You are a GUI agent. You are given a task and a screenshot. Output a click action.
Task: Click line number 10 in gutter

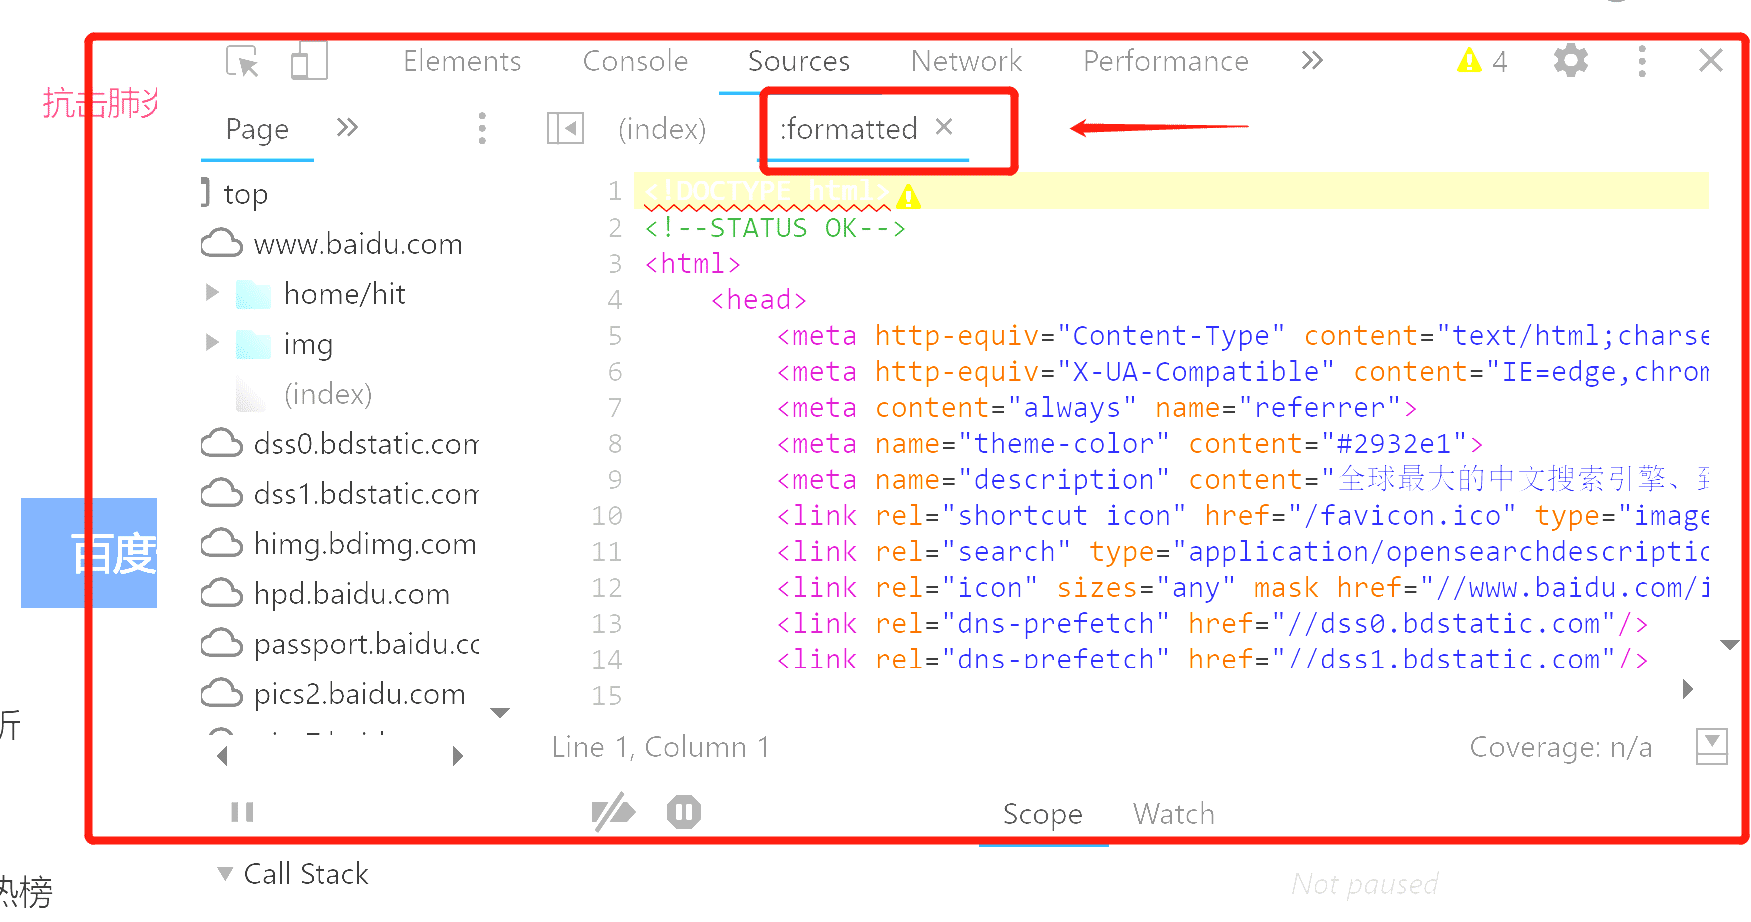607,516
